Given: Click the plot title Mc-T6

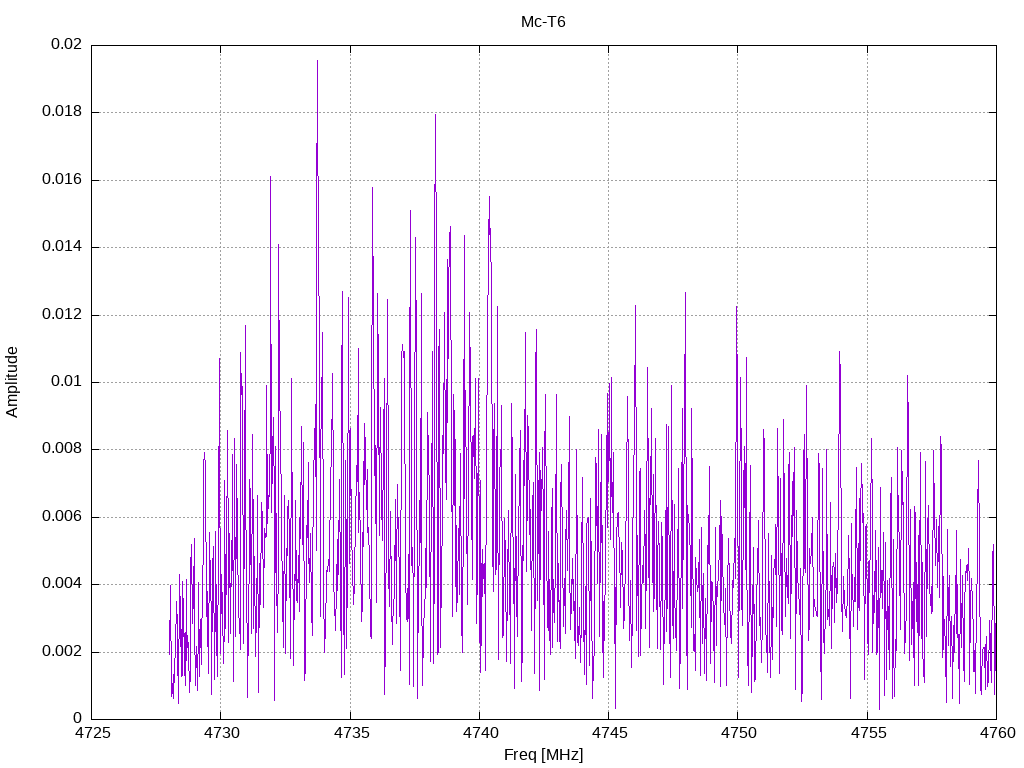Looking at the screenshot, I should point(543,22).
